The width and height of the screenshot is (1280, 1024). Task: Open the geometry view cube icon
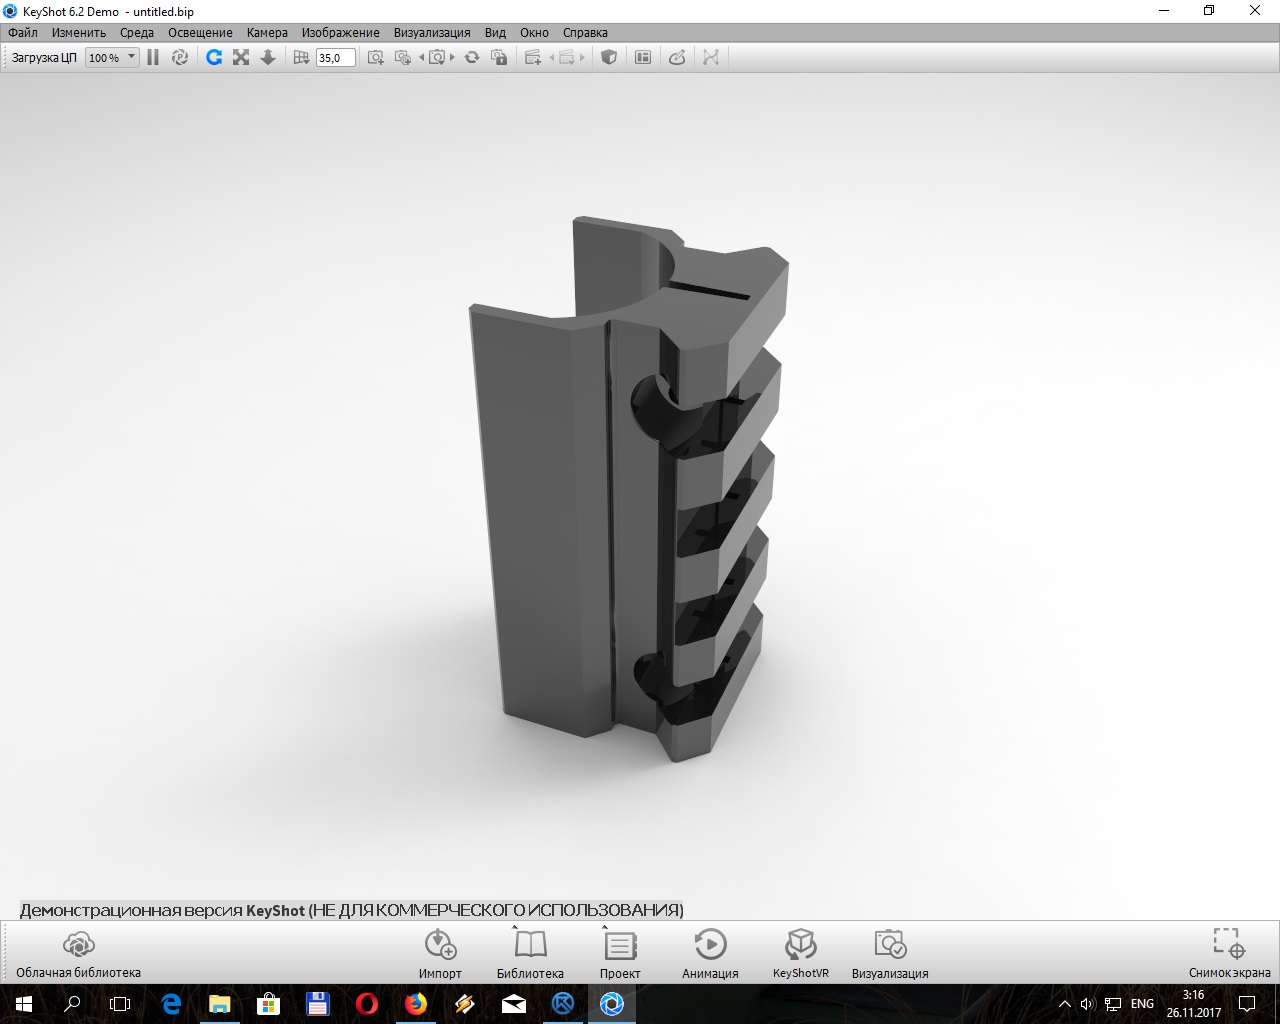[x=608, y=58]
